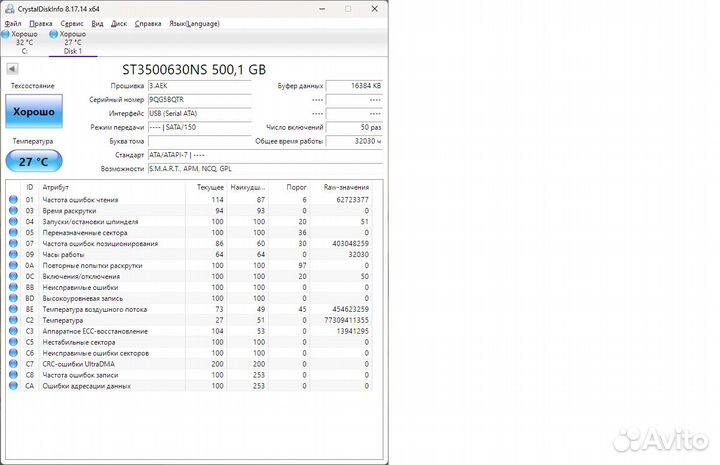
Task: Select the ST3500630NS 500,1 GB disk title
Action: tap(194, 70)
